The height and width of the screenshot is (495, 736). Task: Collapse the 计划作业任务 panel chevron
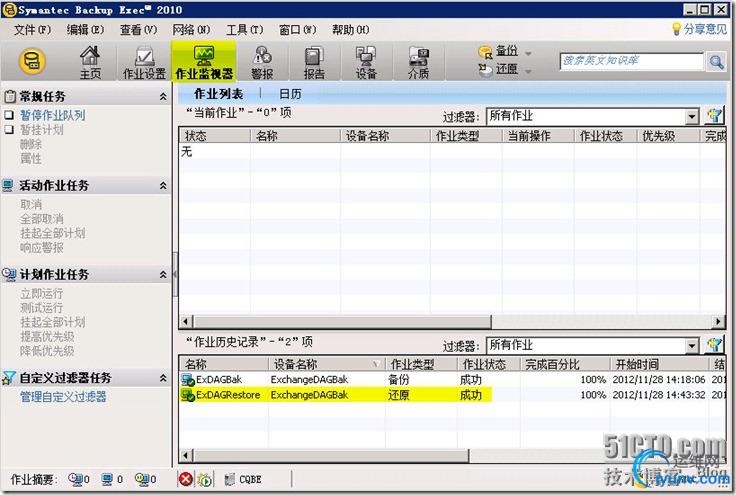pyautogui.click(x=163, y=274)
